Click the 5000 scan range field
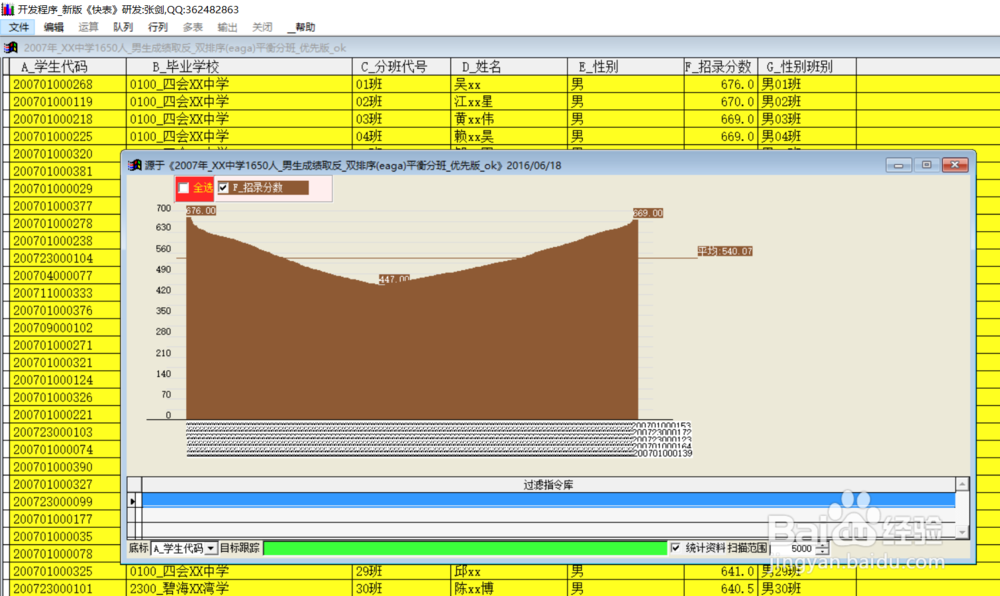This screenshot has height=596, width=1000. point(794,548)
